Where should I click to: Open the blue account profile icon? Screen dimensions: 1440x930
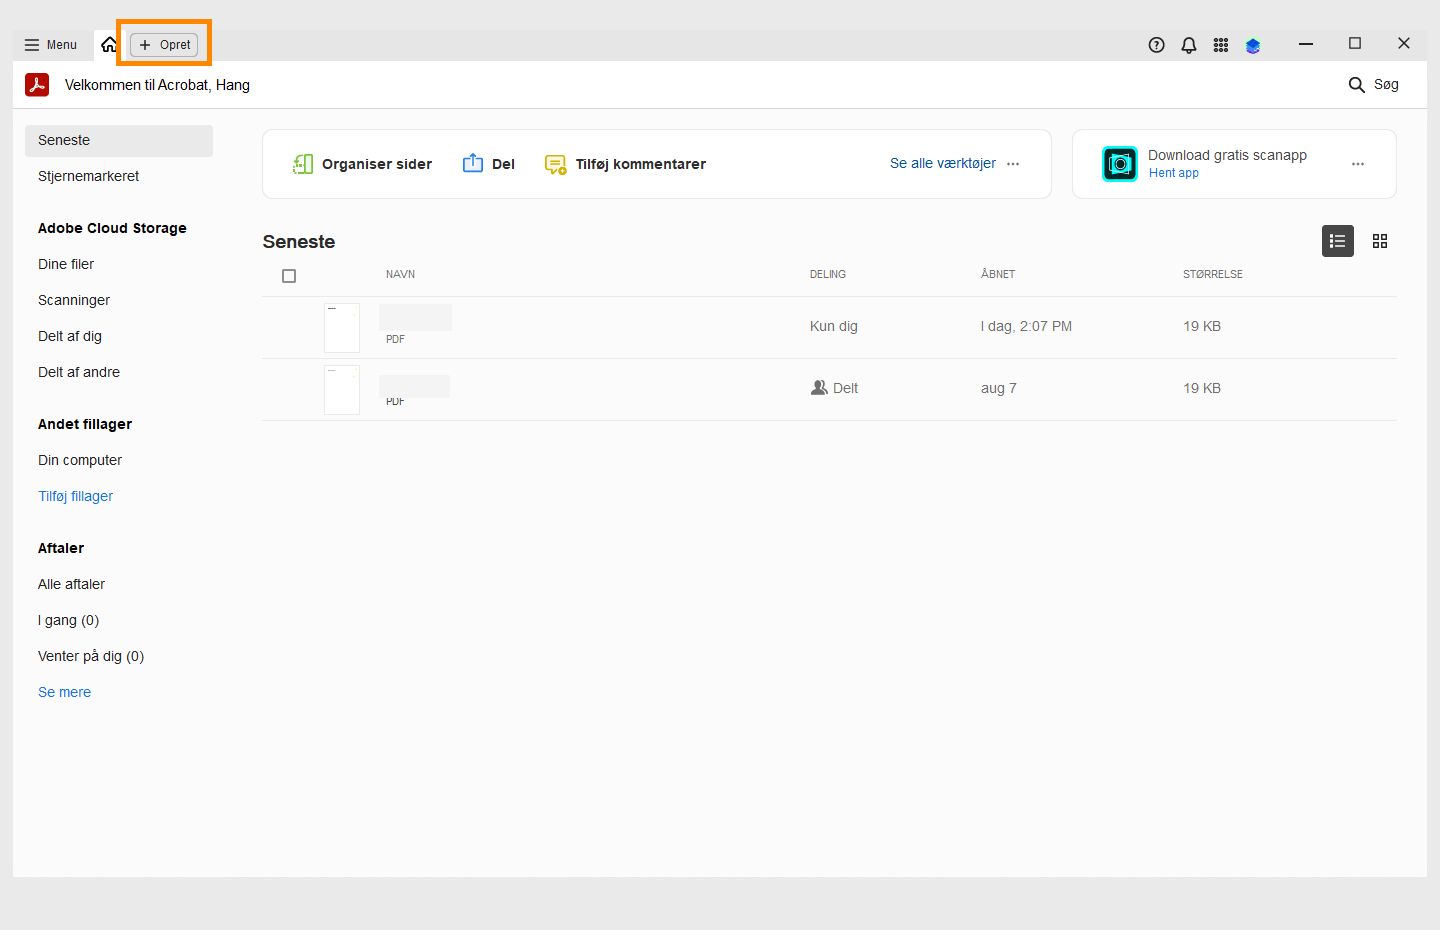pos(1253,45)
